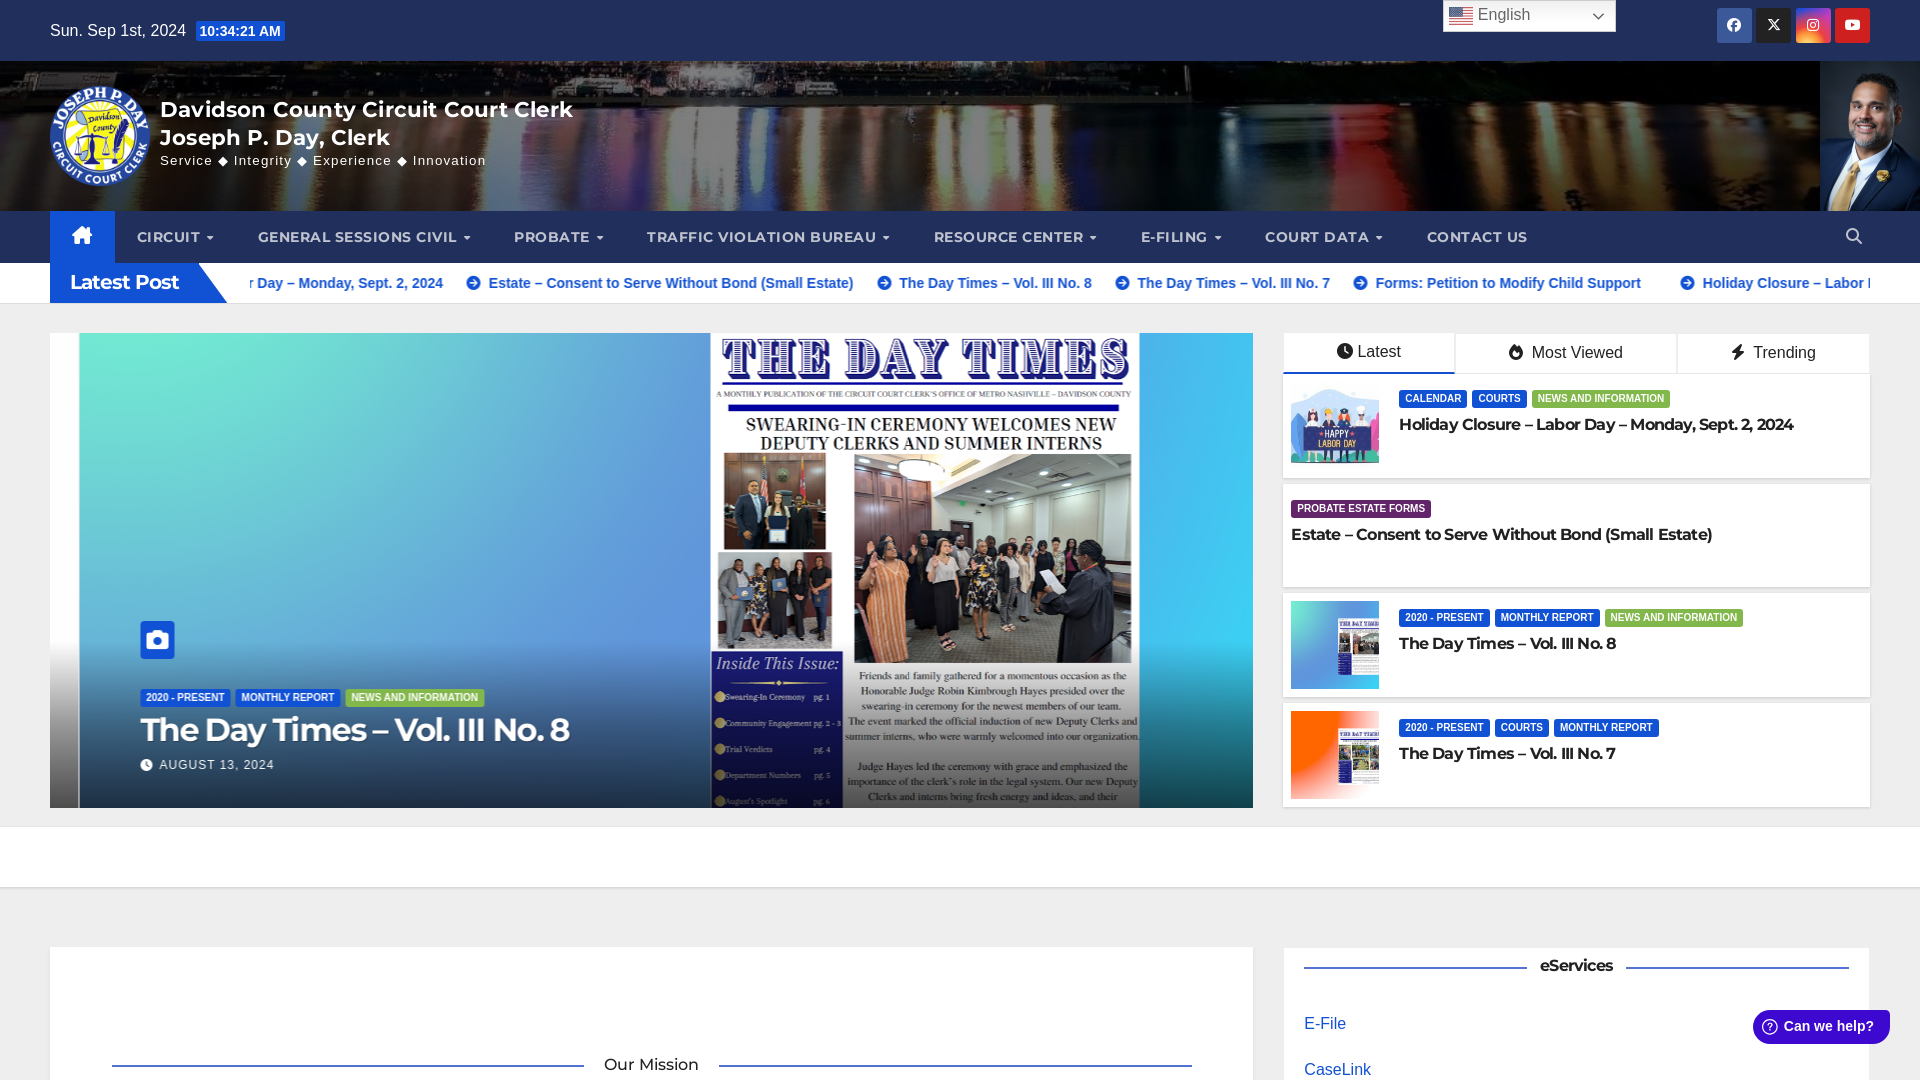Click 2020 - PRESENT tag on featured slide

click(x=185, y=698)
